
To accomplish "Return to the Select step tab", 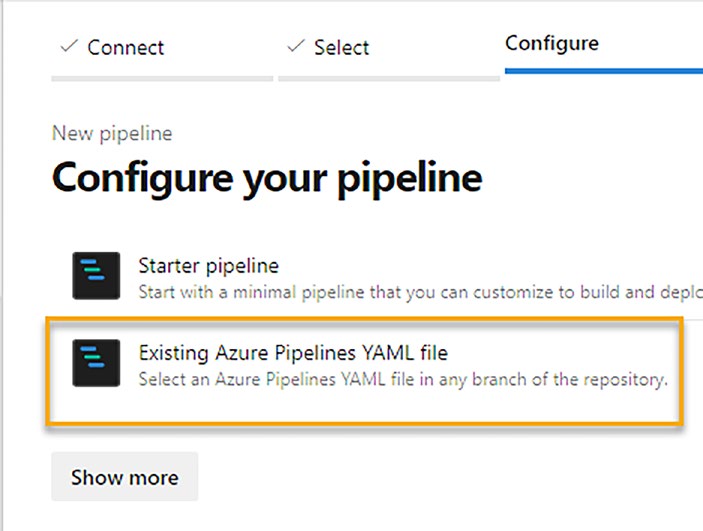I will coord(341,47).
